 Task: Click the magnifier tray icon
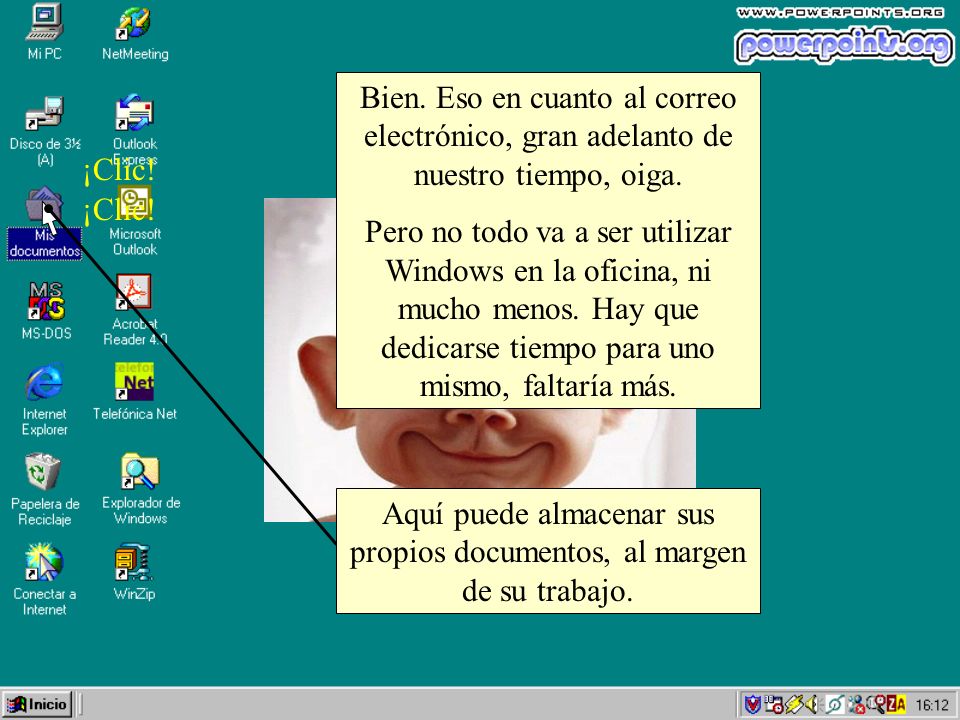click(877, 705)
